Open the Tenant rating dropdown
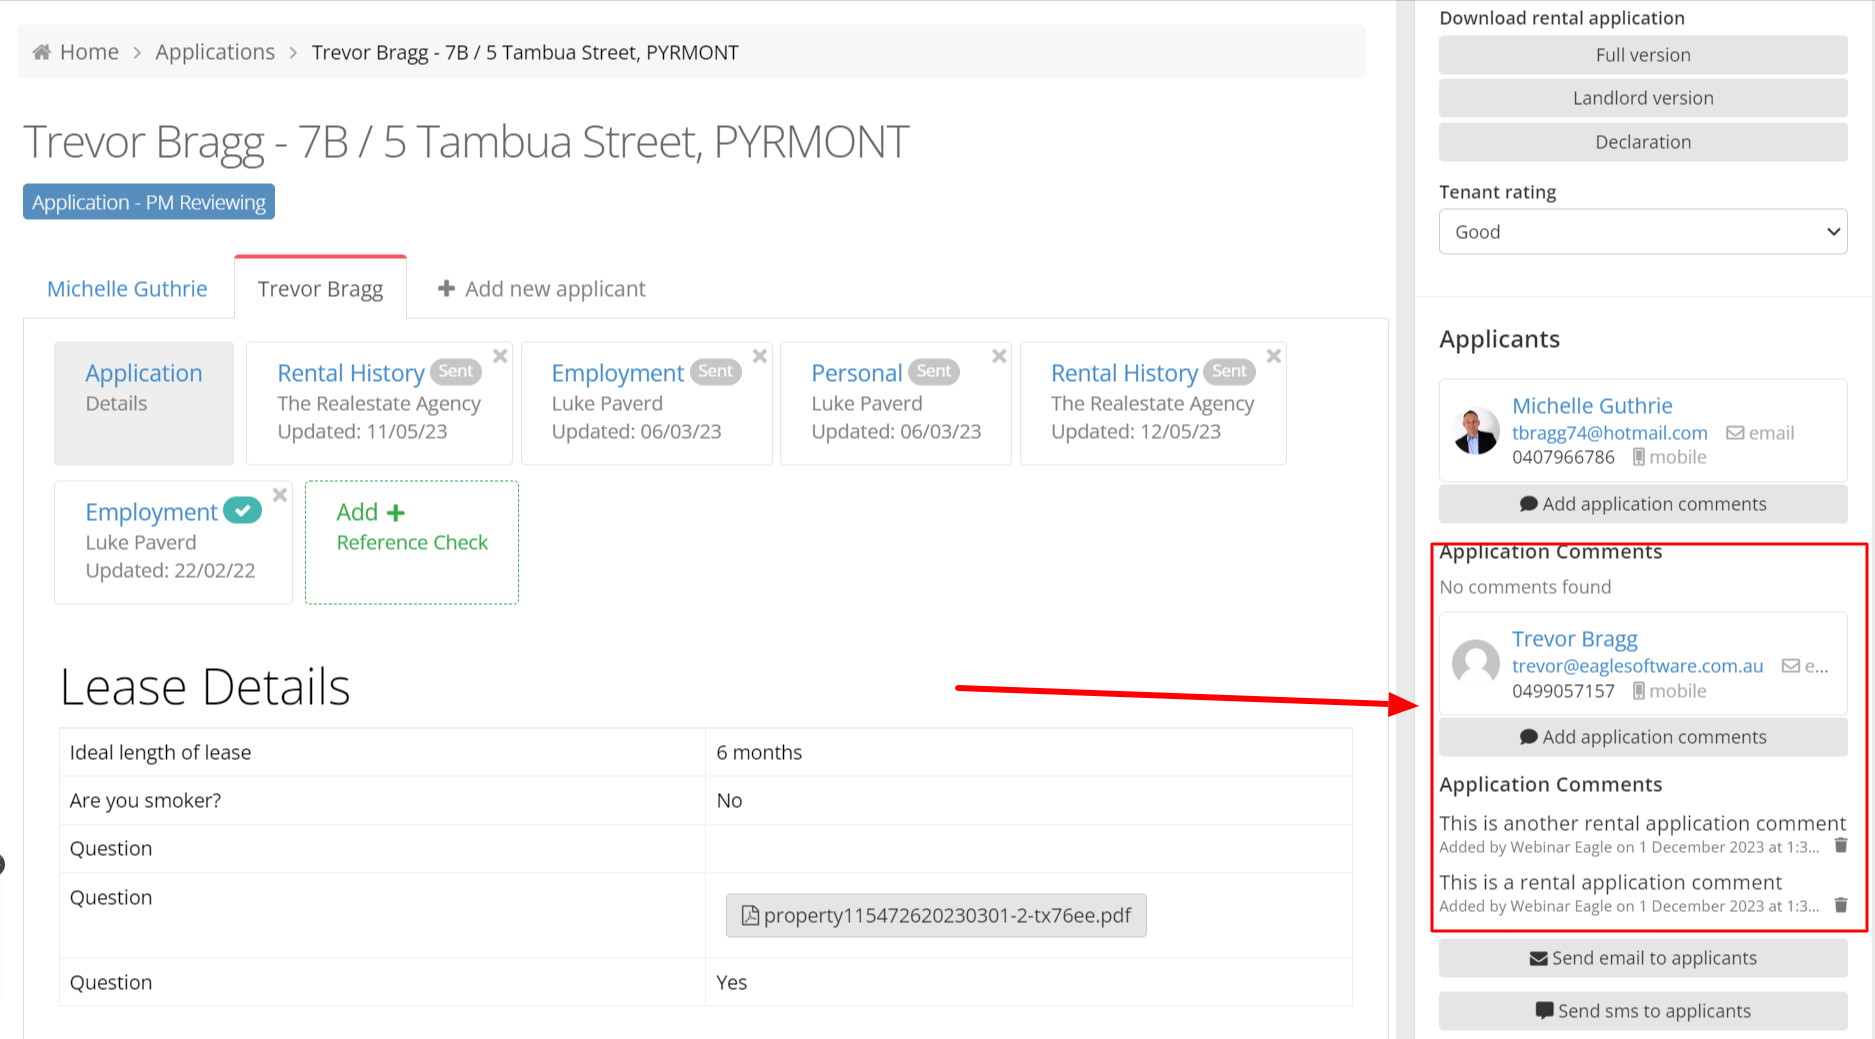Screen dimensions: 1875x1039 [x=1642, y=232]
